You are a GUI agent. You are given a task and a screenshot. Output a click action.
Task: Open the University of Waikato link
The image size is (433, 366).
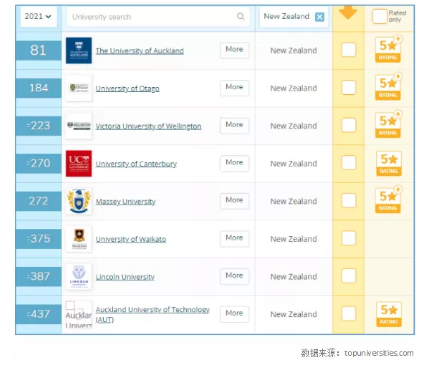[131, 239]
